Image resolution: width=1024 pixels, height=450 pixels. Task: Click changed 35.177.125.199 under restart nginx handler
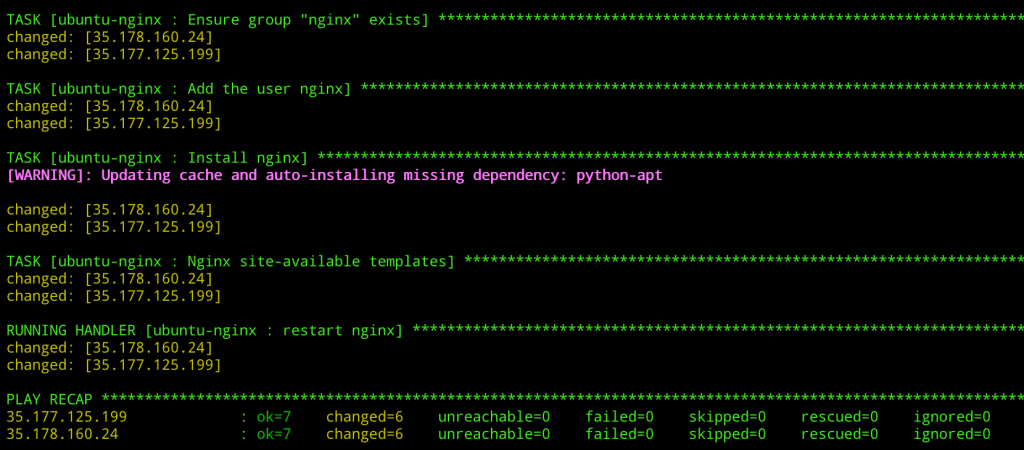(114, 365)
